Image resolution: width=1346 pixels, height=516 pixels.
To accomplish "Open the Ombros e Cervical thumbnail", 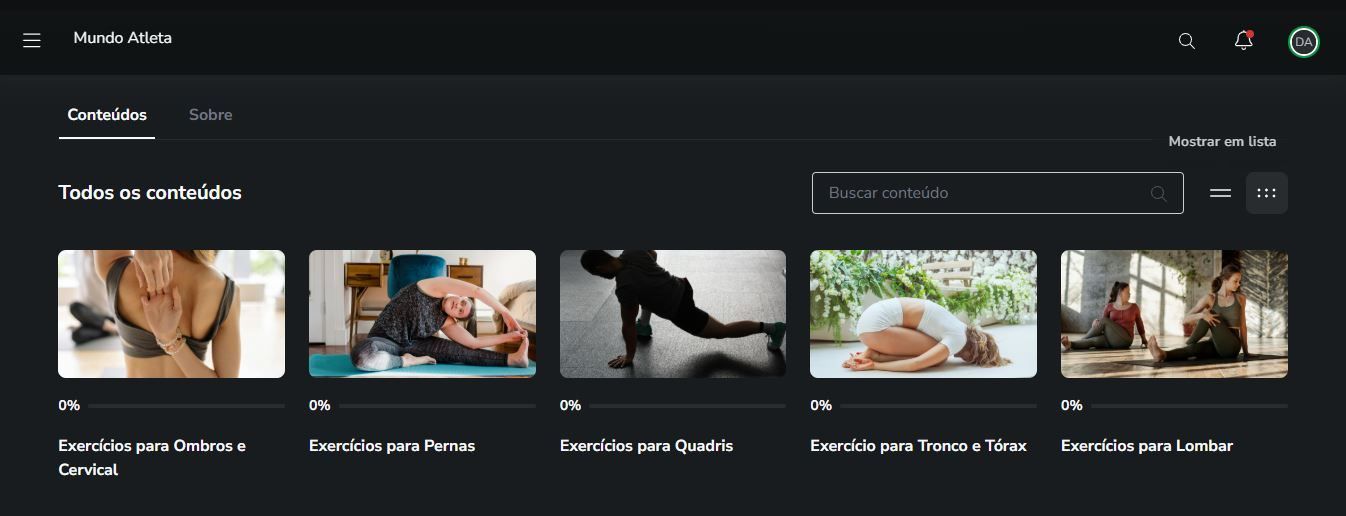I will tap(171, 314).
